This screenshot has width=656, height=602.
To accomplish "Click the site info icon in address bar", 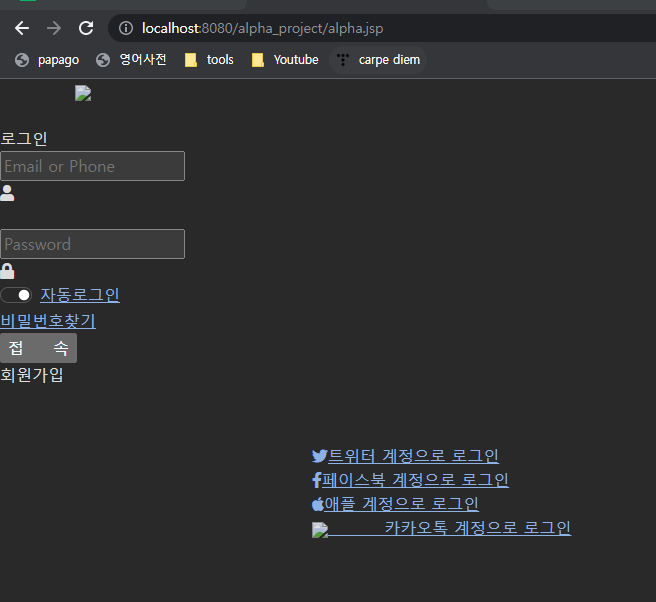I will tap(126, 28).
